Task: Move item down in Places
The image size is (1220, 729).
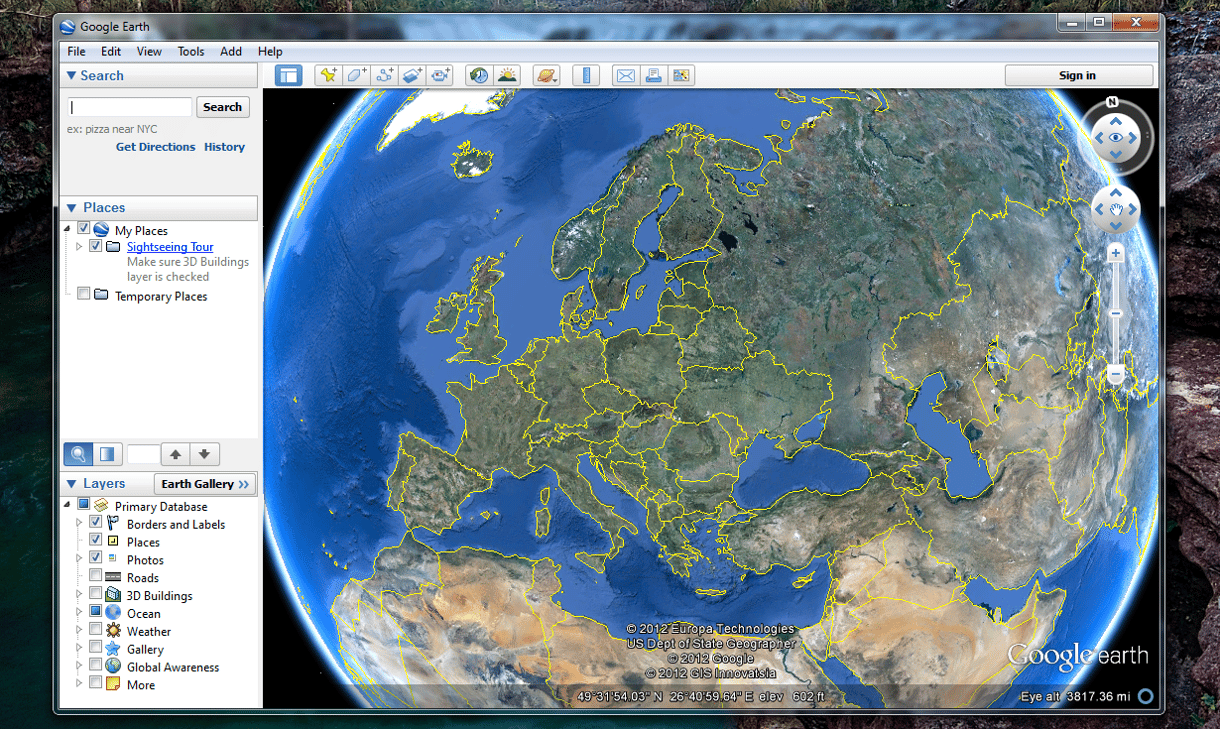Action: point(204,454)
